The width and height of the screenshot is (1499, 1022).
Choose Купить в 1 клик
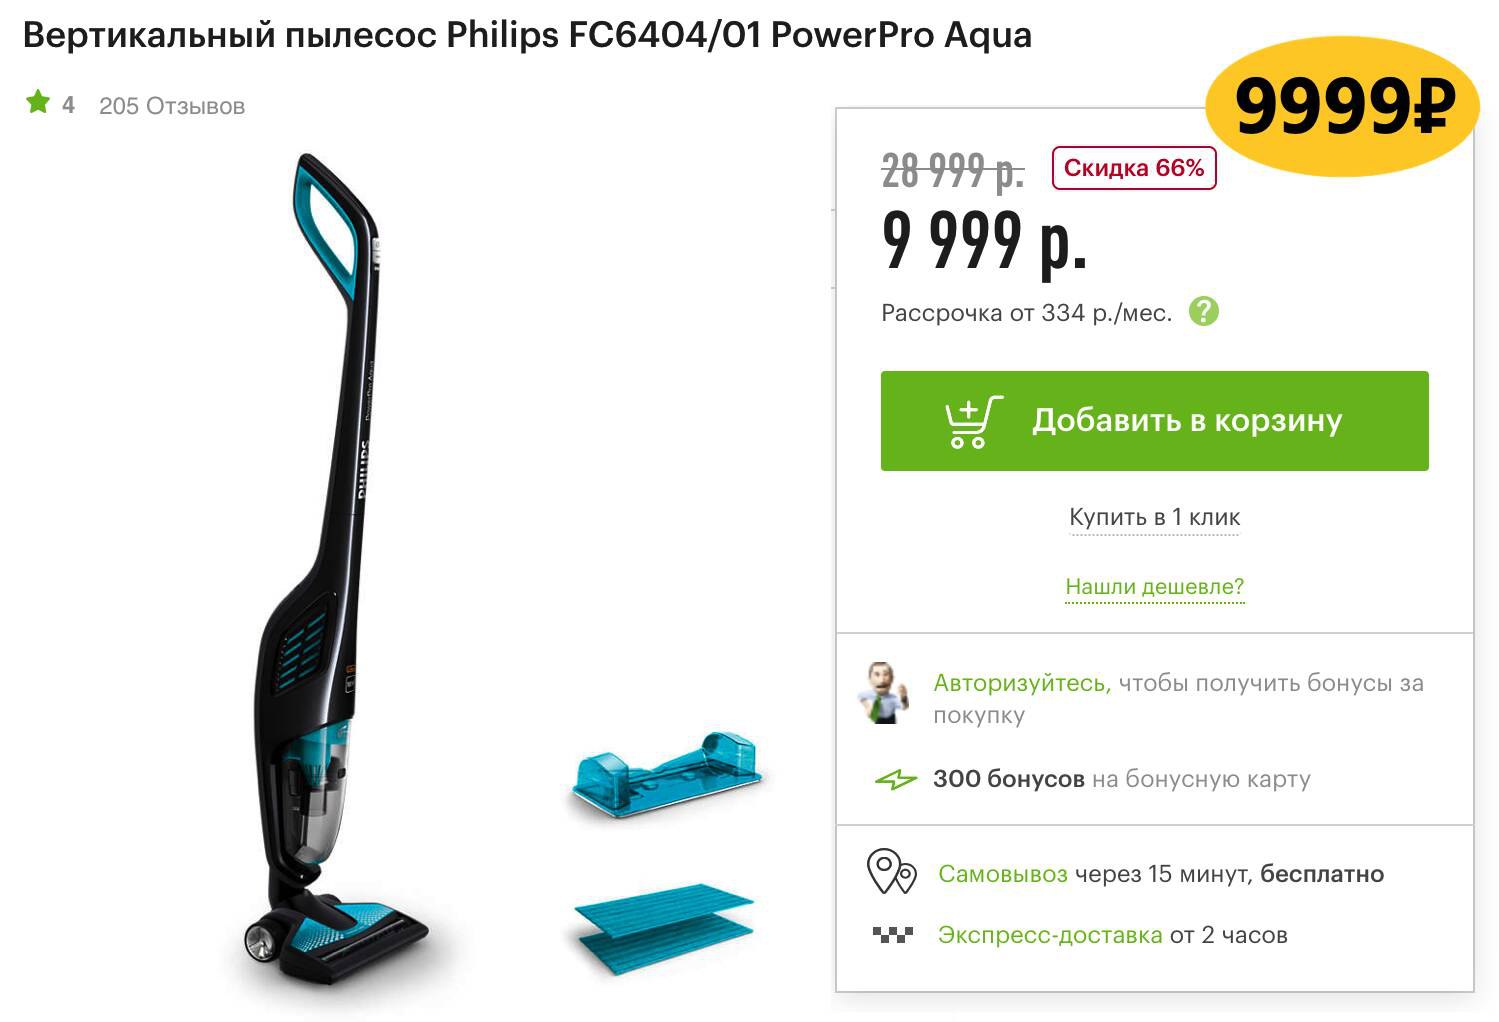1154,517
